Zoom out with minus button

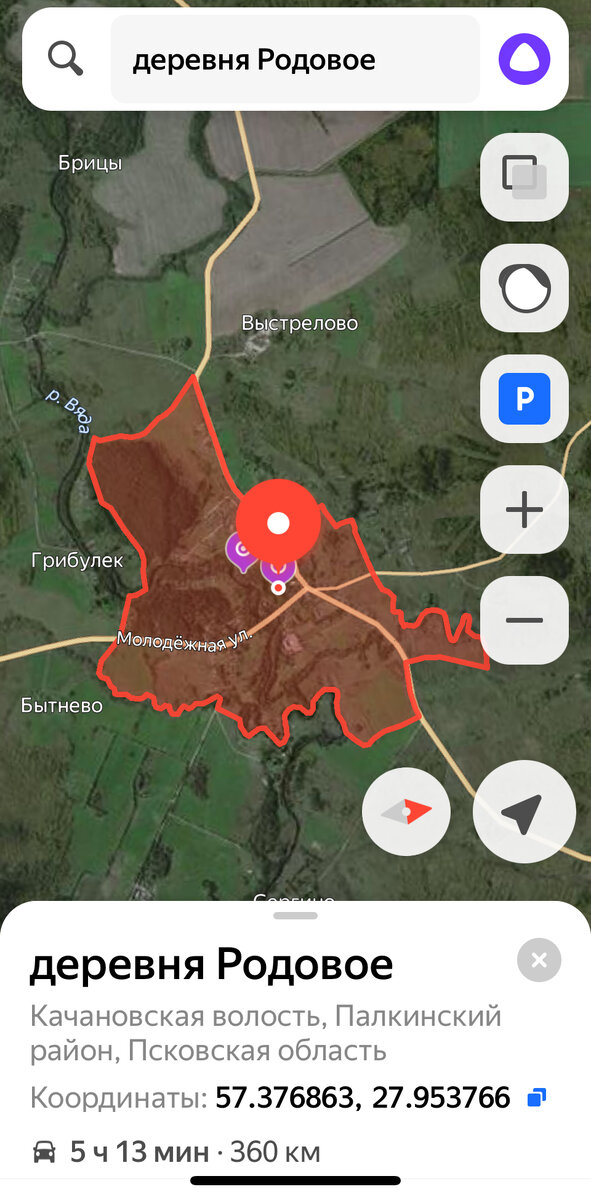524,621
